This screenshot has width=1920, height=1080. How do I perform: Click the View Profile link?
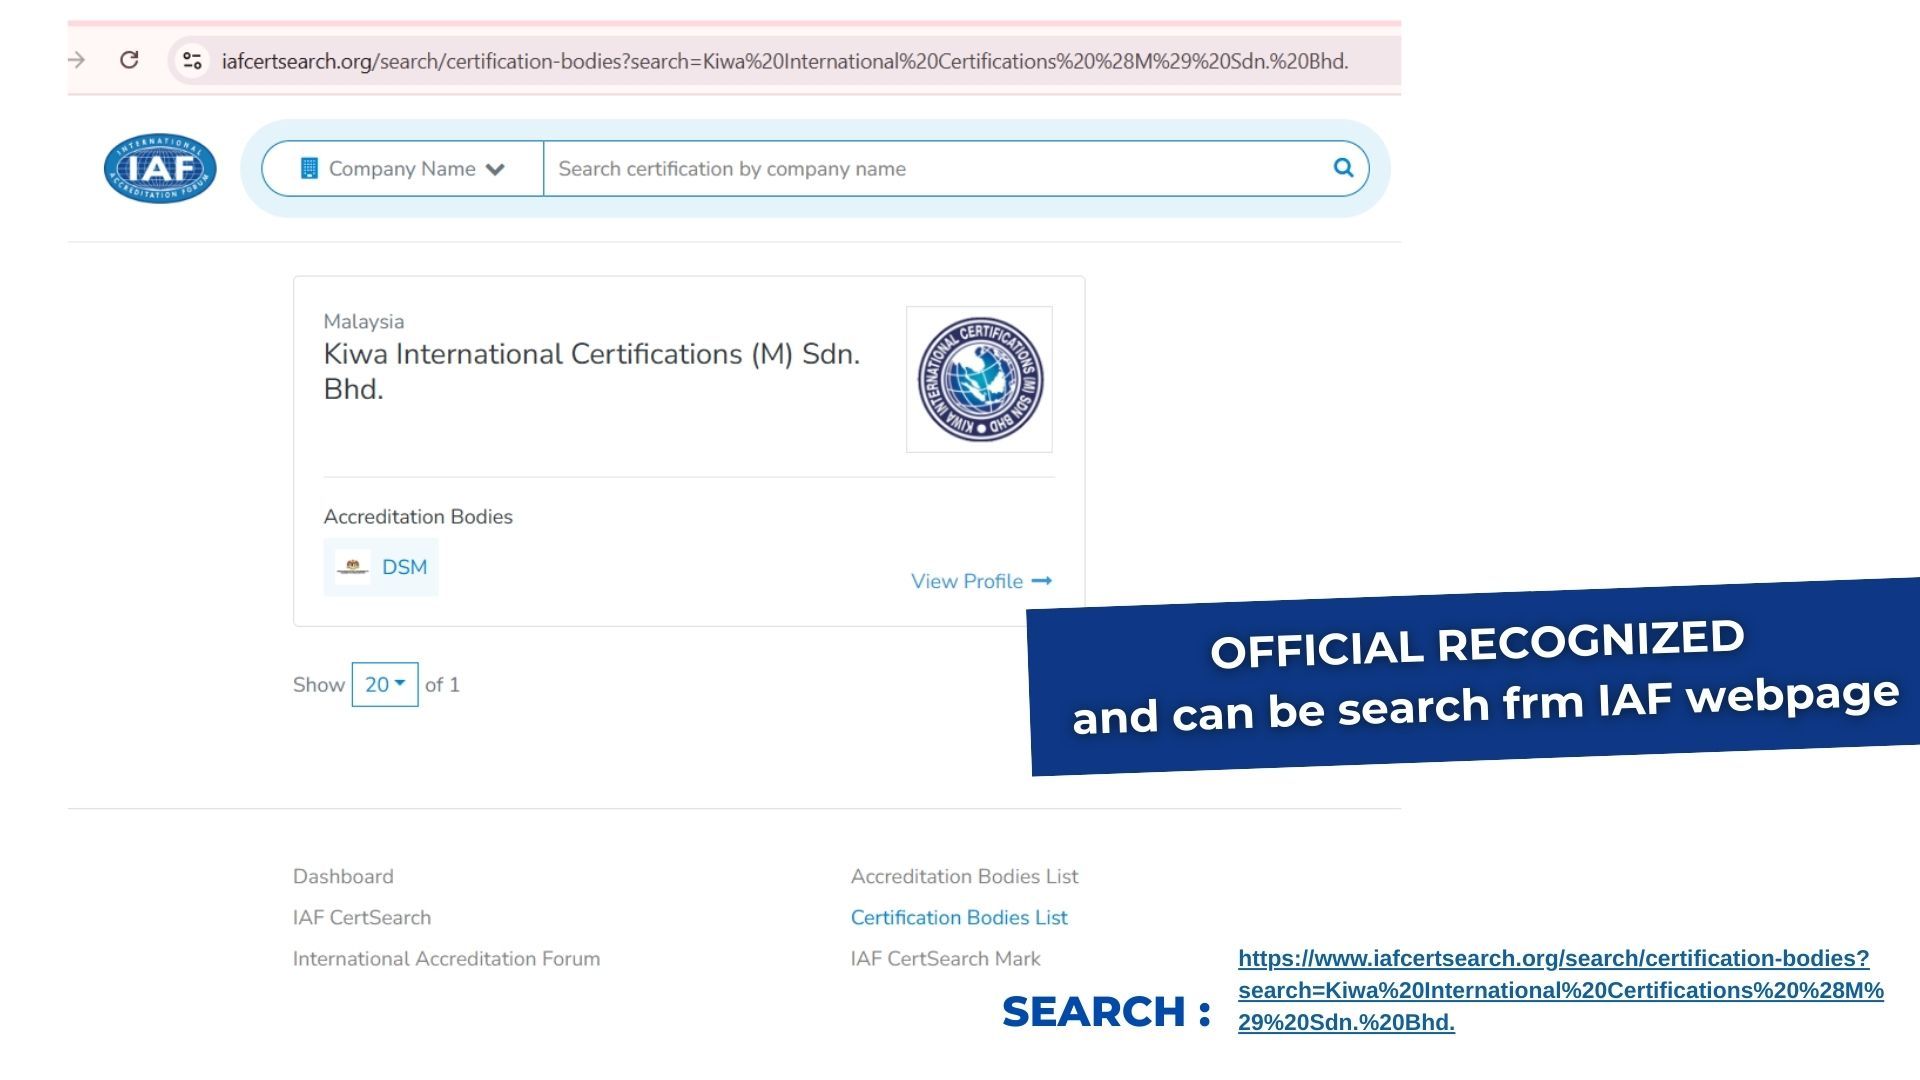tap(966, 581)
